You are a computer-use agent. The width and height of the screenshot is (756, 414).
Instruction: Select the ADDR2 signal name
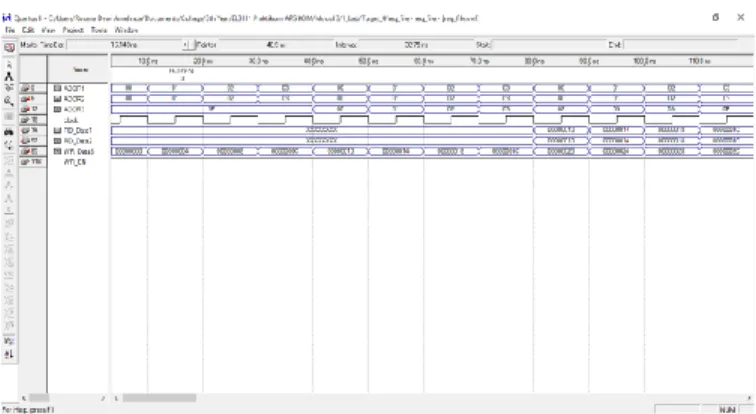coord(74,99)
